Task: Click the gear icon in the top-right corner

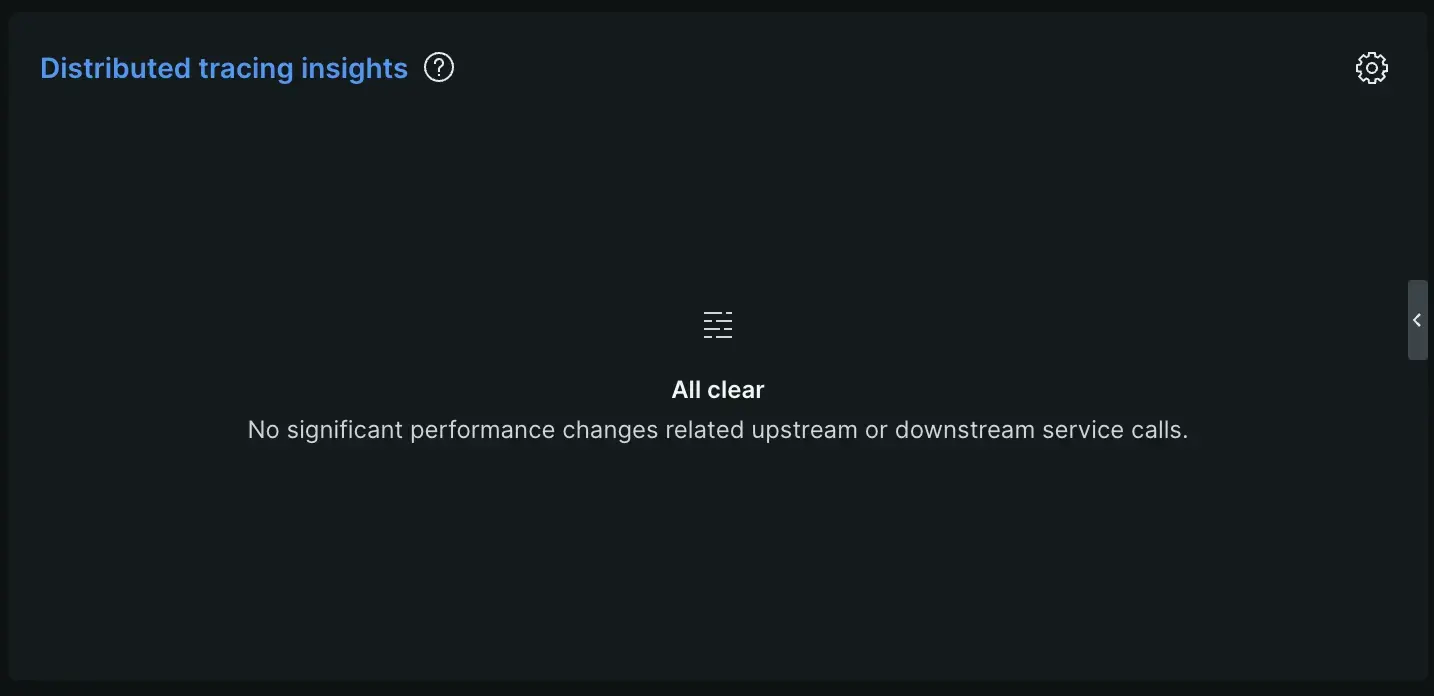Action: coord(1371,67)
